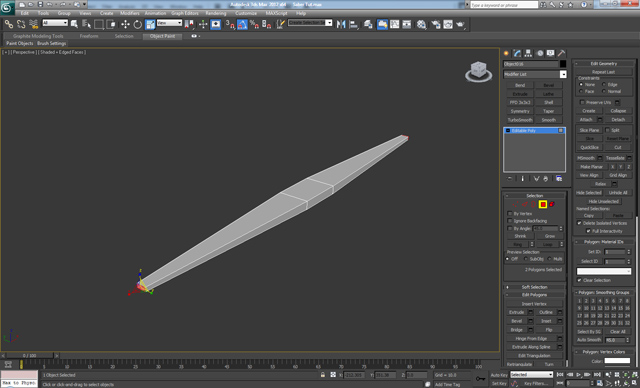Image resolution: width=640 pixels, height=388 pixels.
Task: Click Configure Modifier Sets icon
Action: coord(559,179)
